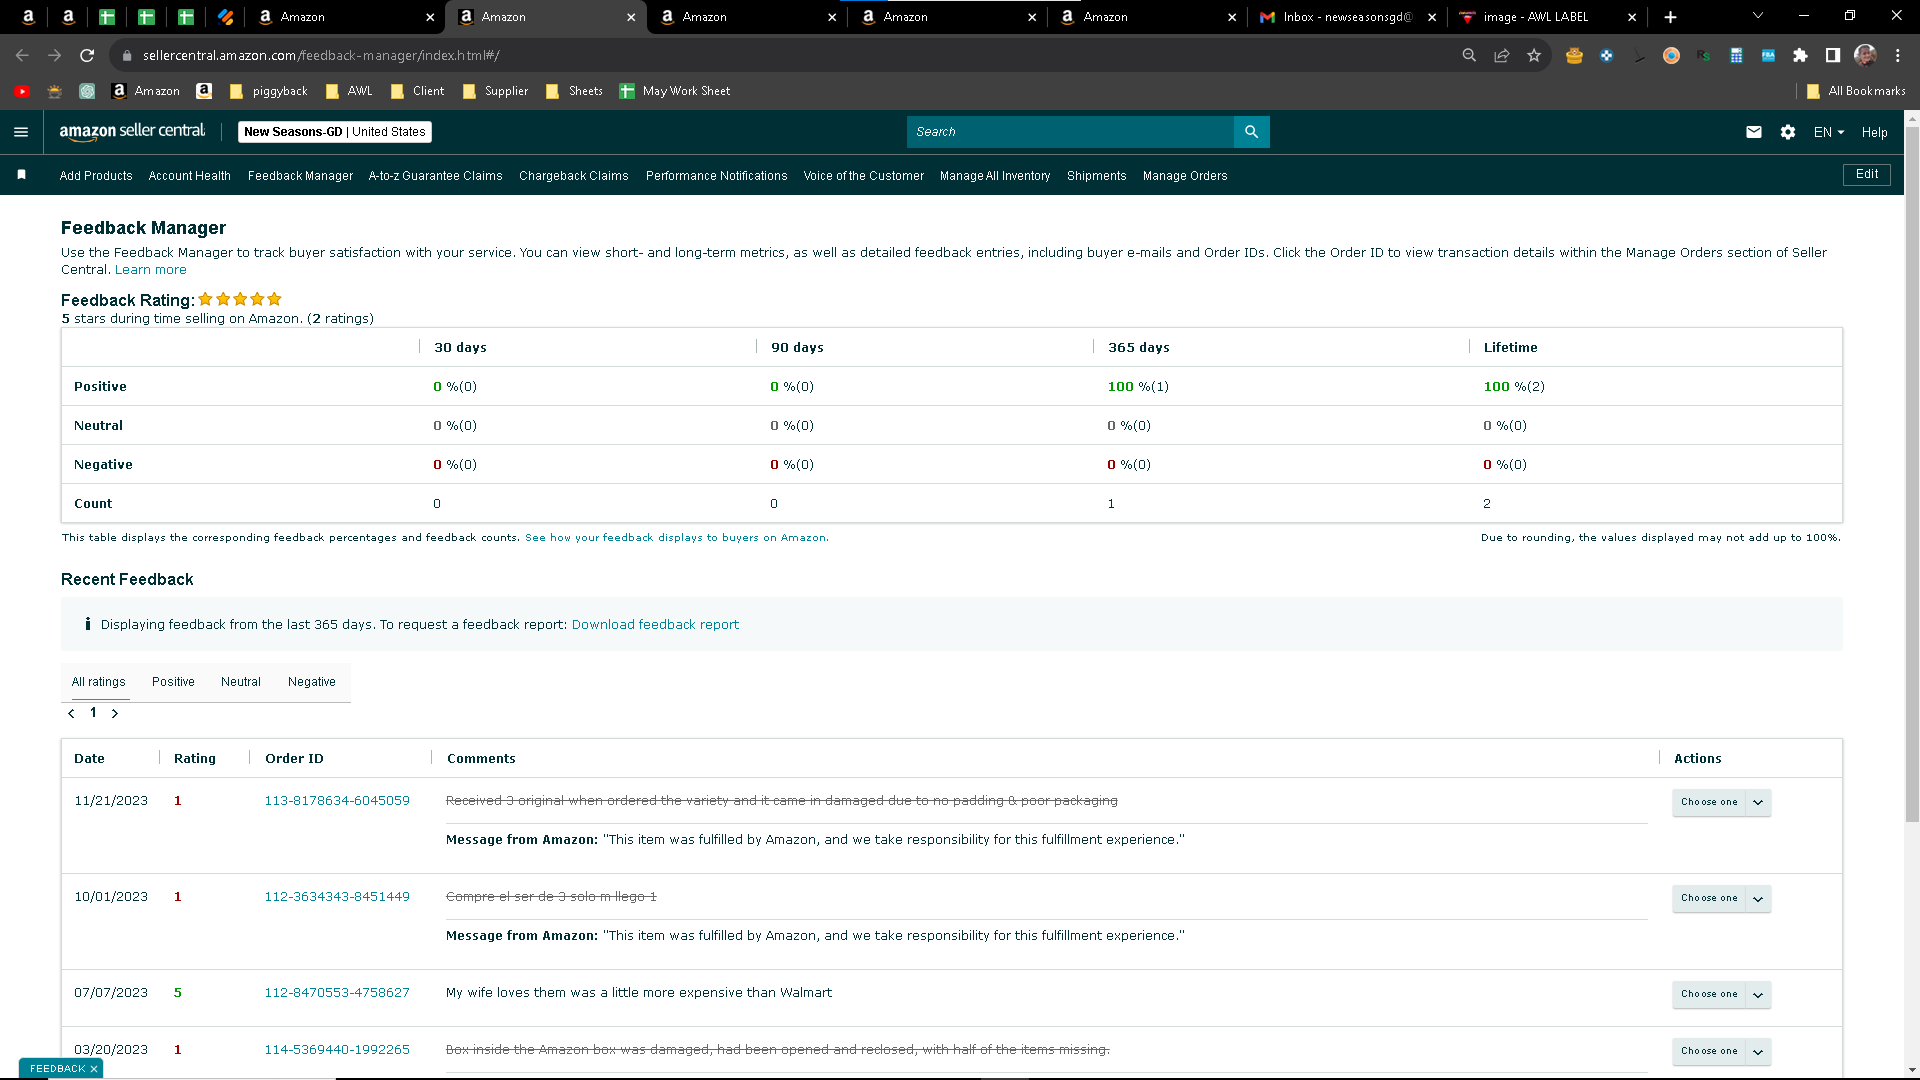Open Manage Orders in the navigation bar
Viewport: 1920px width, 1080px height.
(x=1185, y=176)
